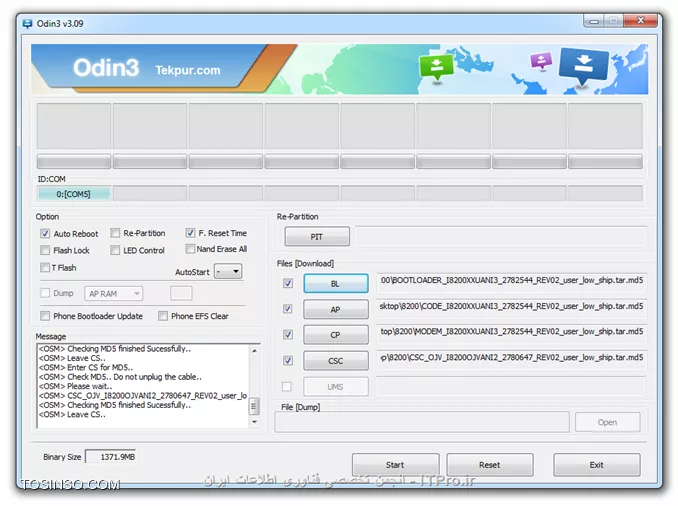Check Phone EFS Clear option
Image resolution: width=678 pixels, height=506 pixels.
pos(163,316)
